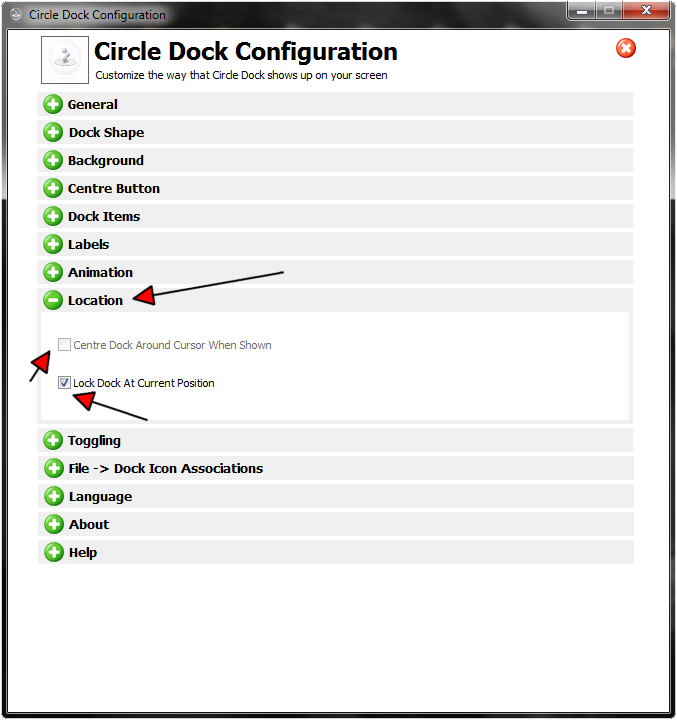Click the green plus icon beside Animation

point(54,273)
